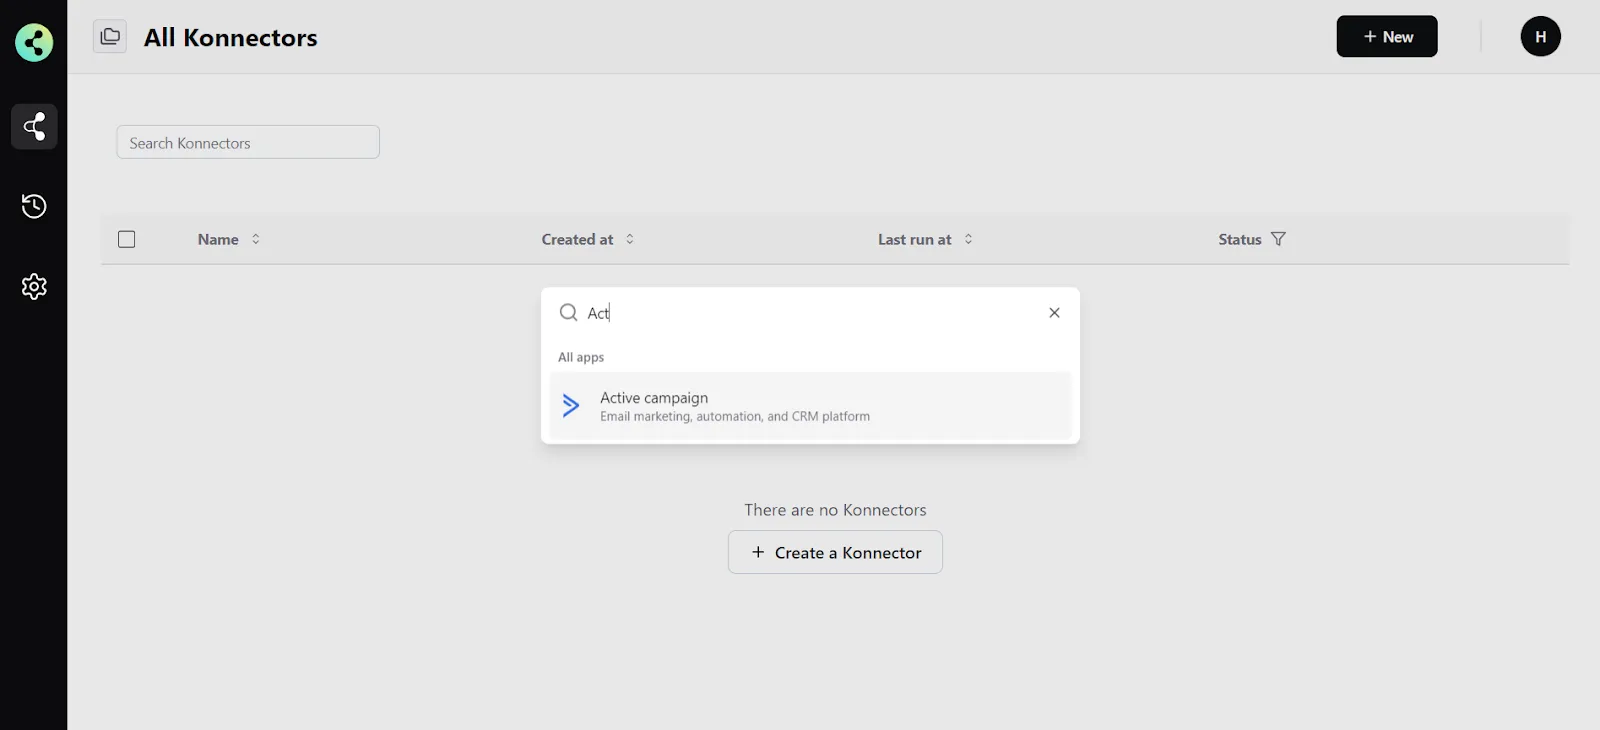This screenshot has width=1600, height=730.
Task: Click 'There are no Konnectors' message
Action: [835, 510]
